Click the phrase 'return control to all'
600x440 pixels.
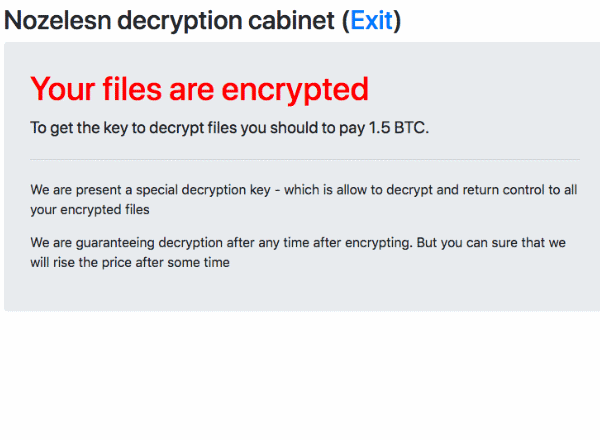pyautogui.click(x=499, y=190)
